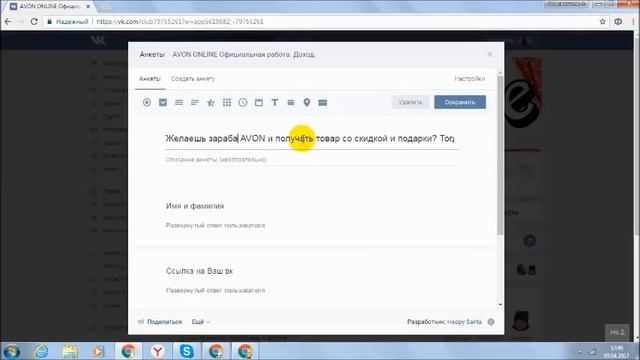The width and height of the screenshot is (640, 360).
Task: Reload the page in Chrome
Action: tap(34, 22)
